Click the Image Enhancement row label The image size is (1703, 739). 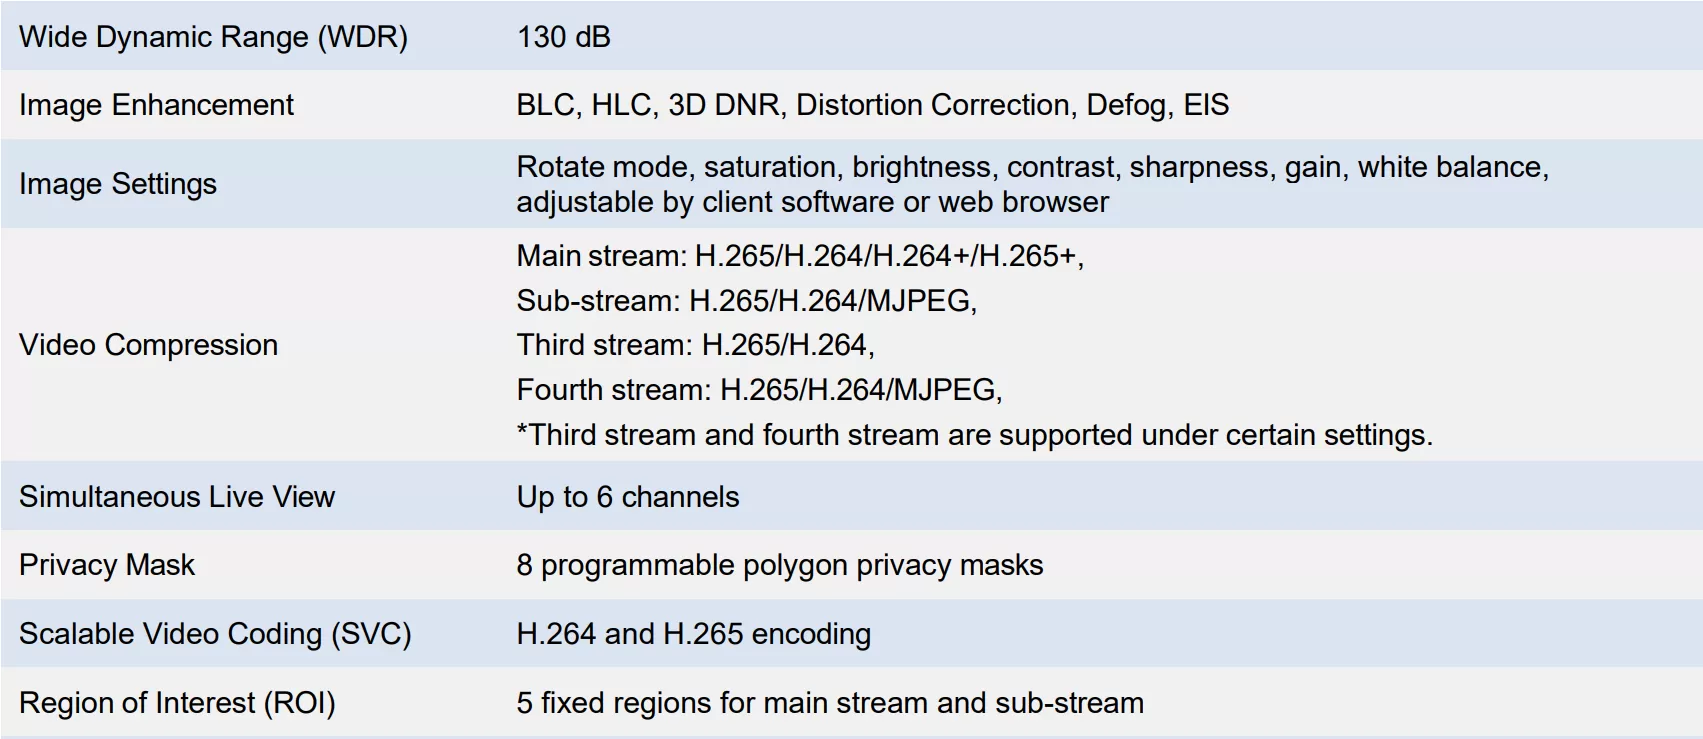click(156, 105)
